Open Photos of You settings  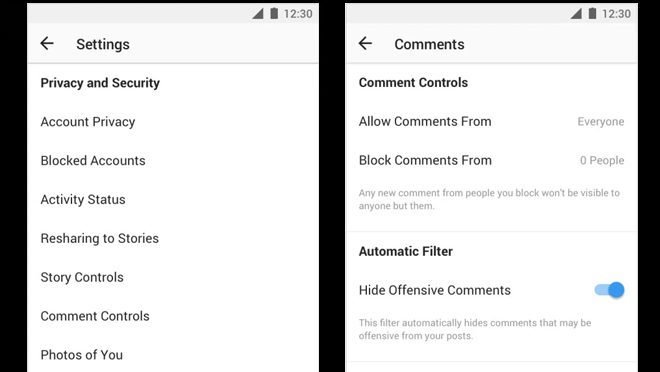[173, 355]
